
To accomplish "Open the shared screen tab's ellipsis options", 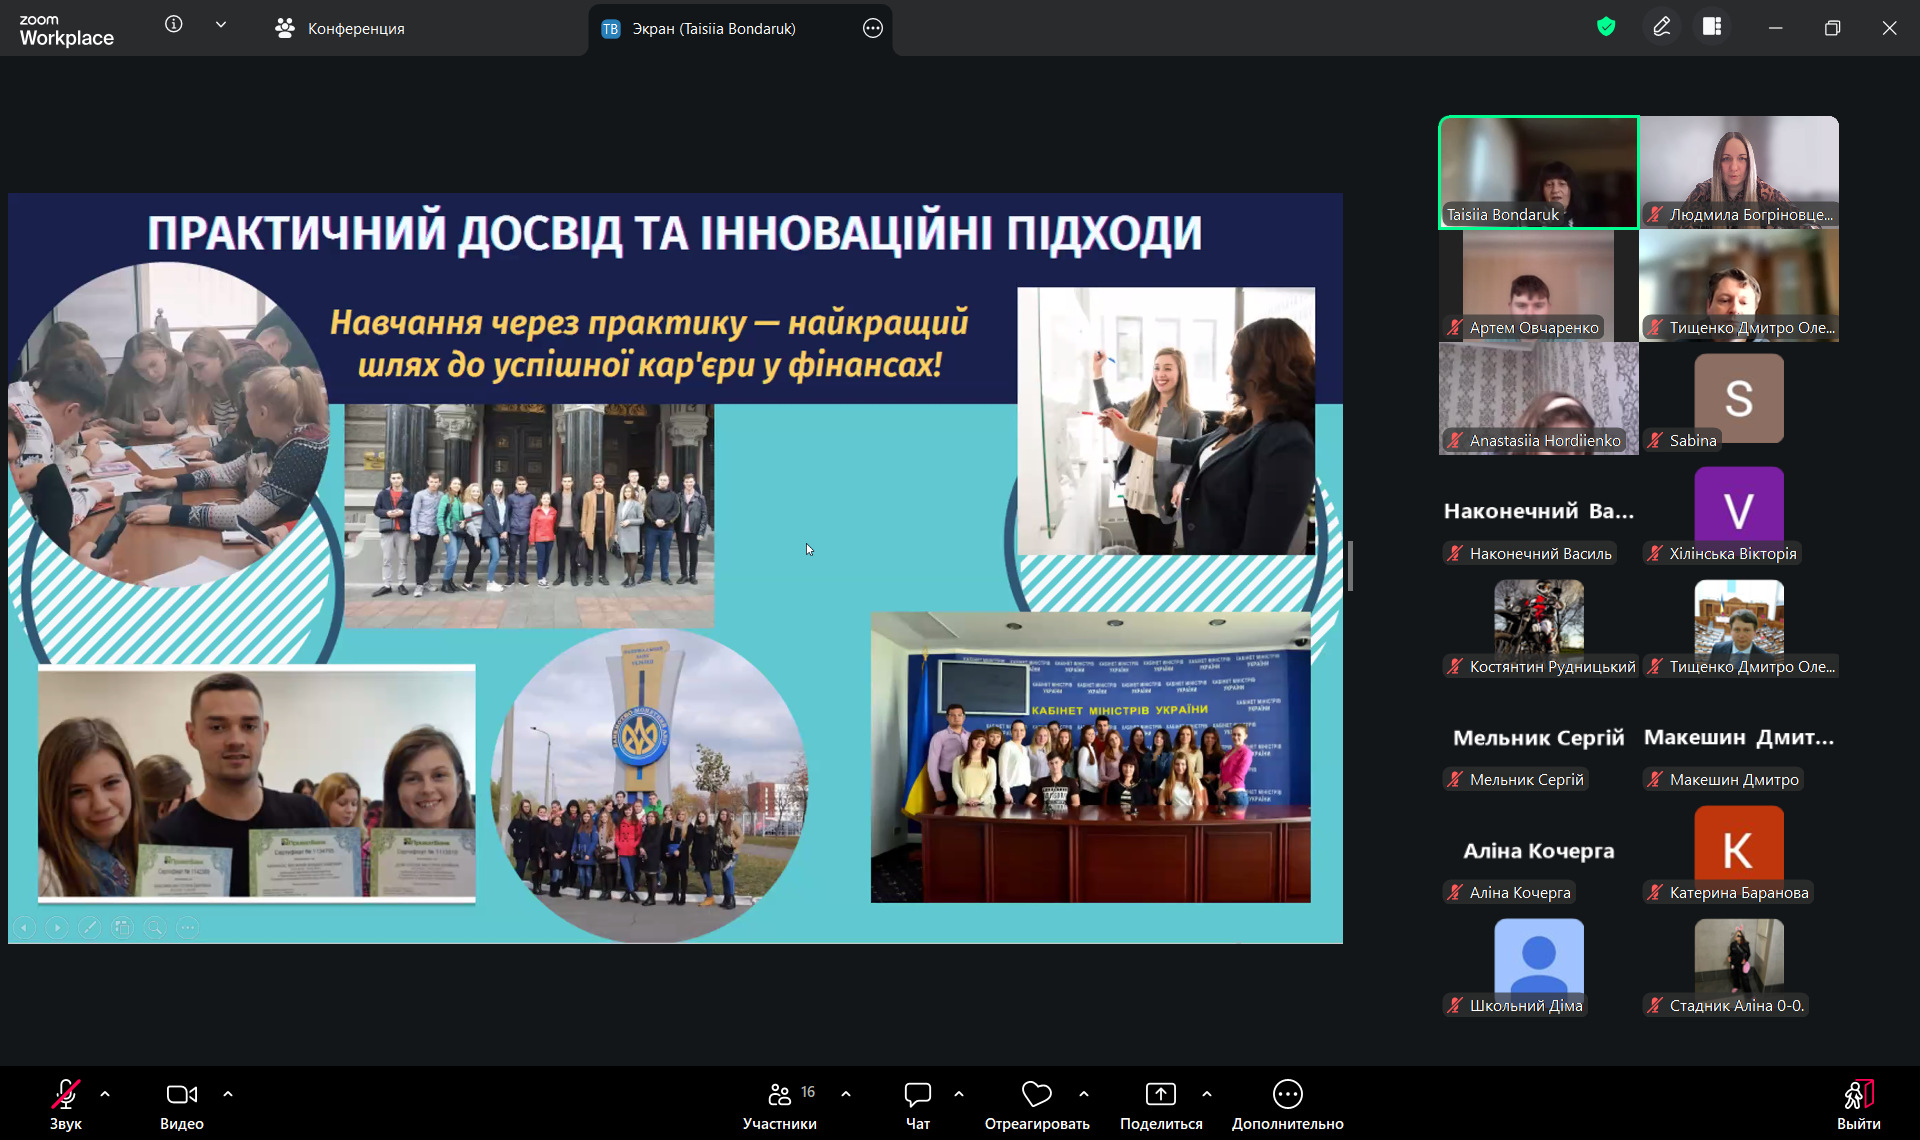I will click(872, 28).
